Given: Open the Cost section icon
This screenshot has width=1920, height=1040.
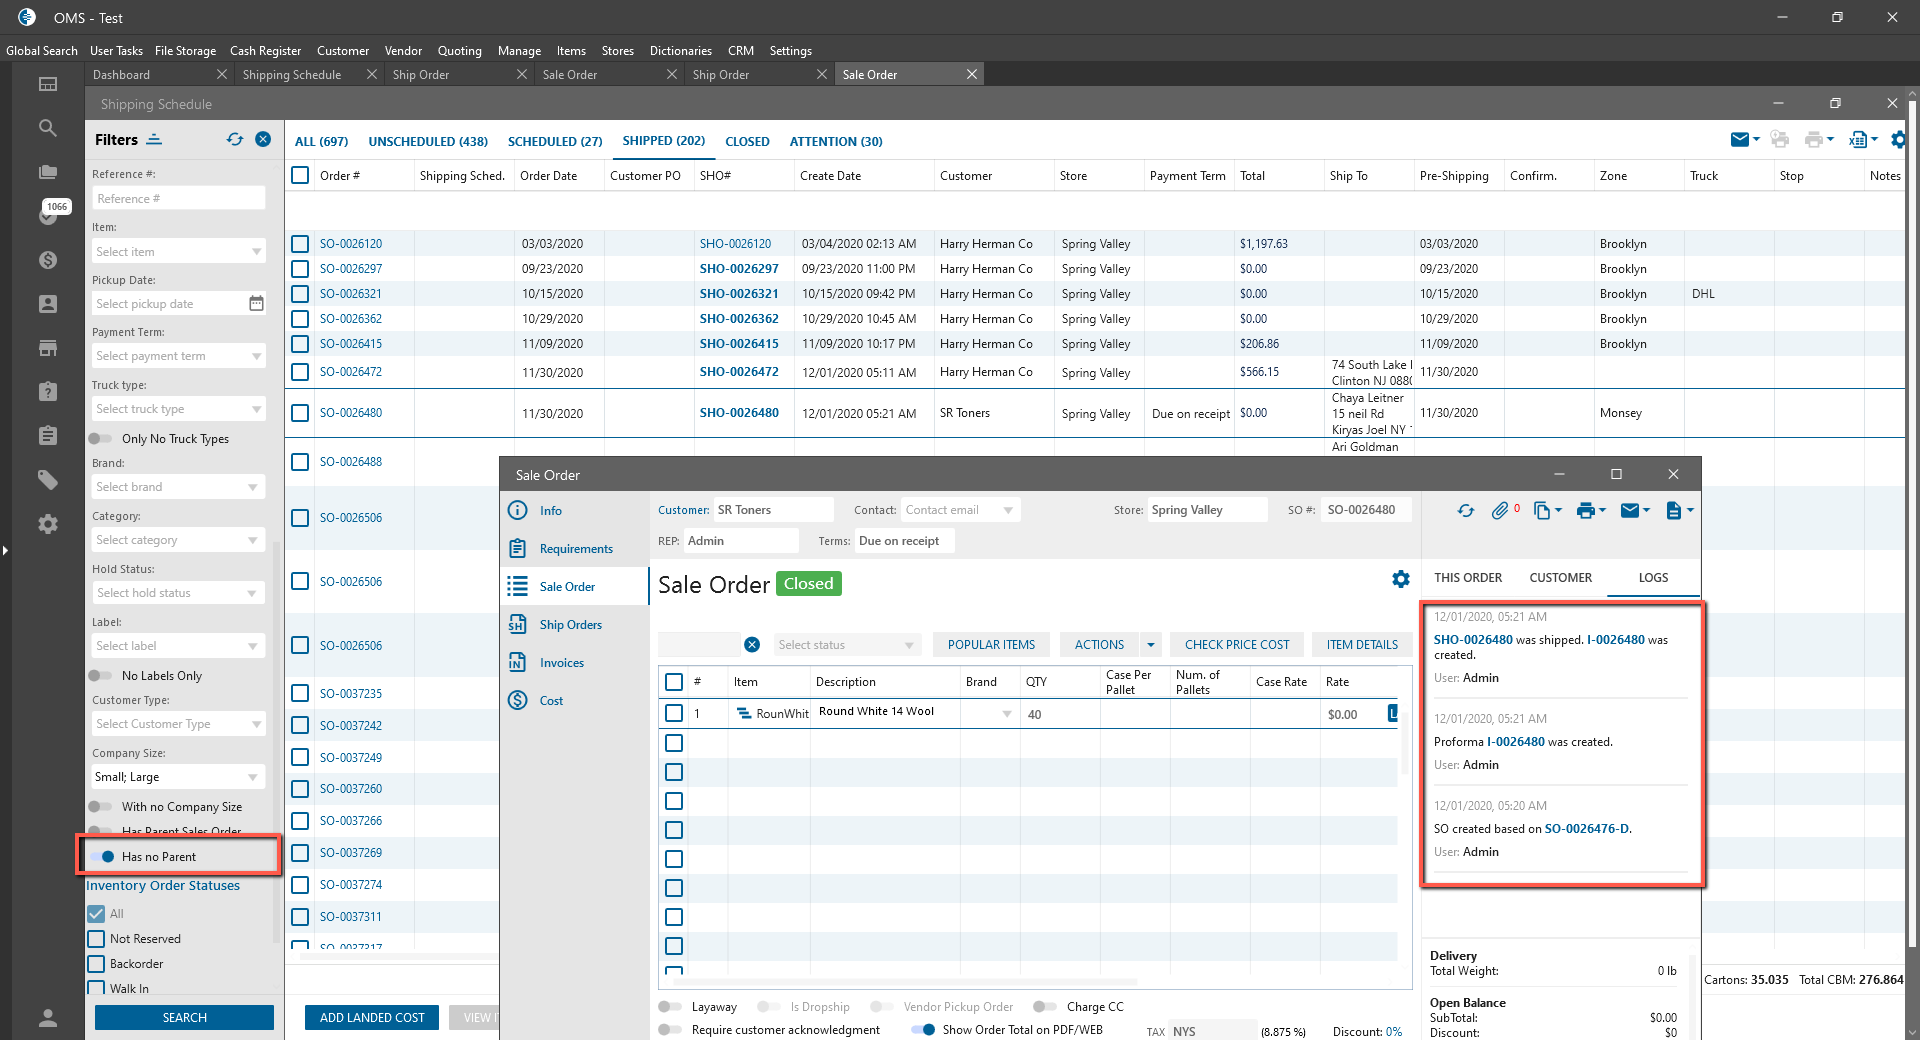Looking at the screenshot, I should click(518, 701).
